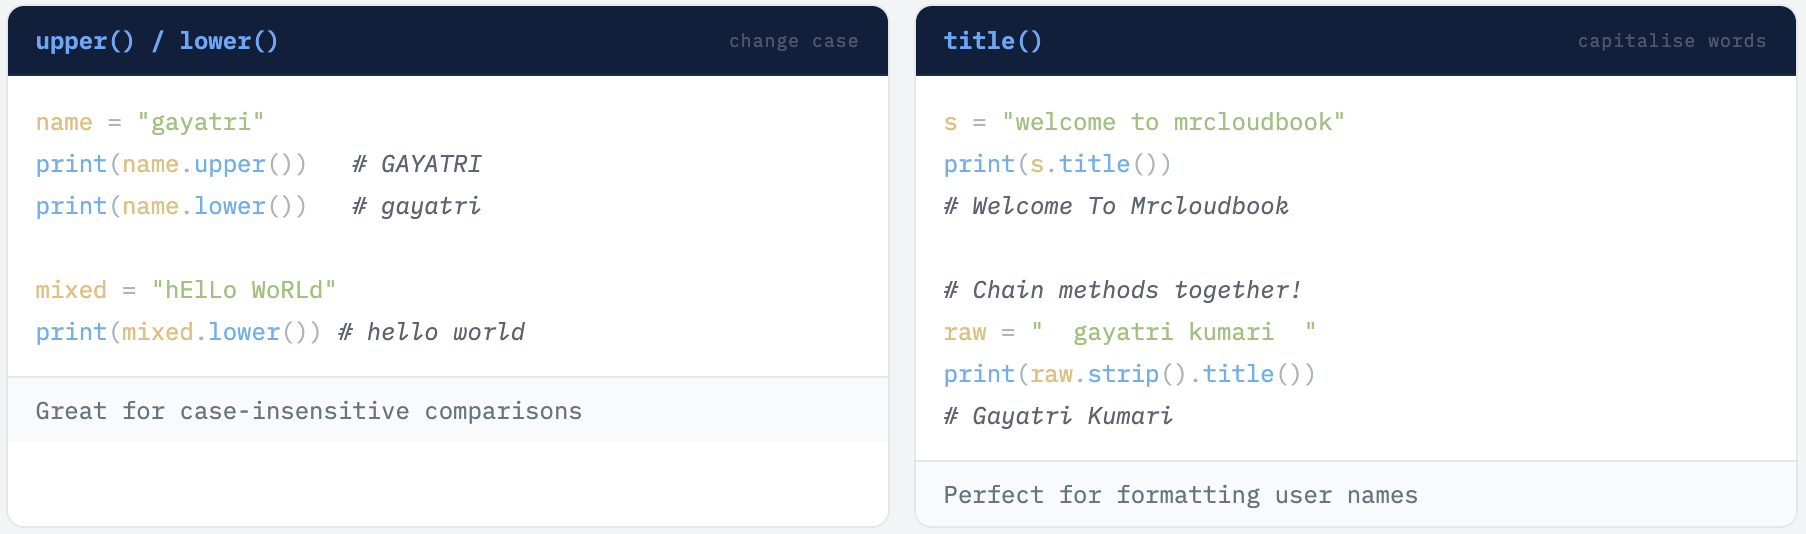Click the '# Welcome To Mrcloudbook' comment
The height and width of the screenshot is (534, 1806).
tap(1116, 206)
